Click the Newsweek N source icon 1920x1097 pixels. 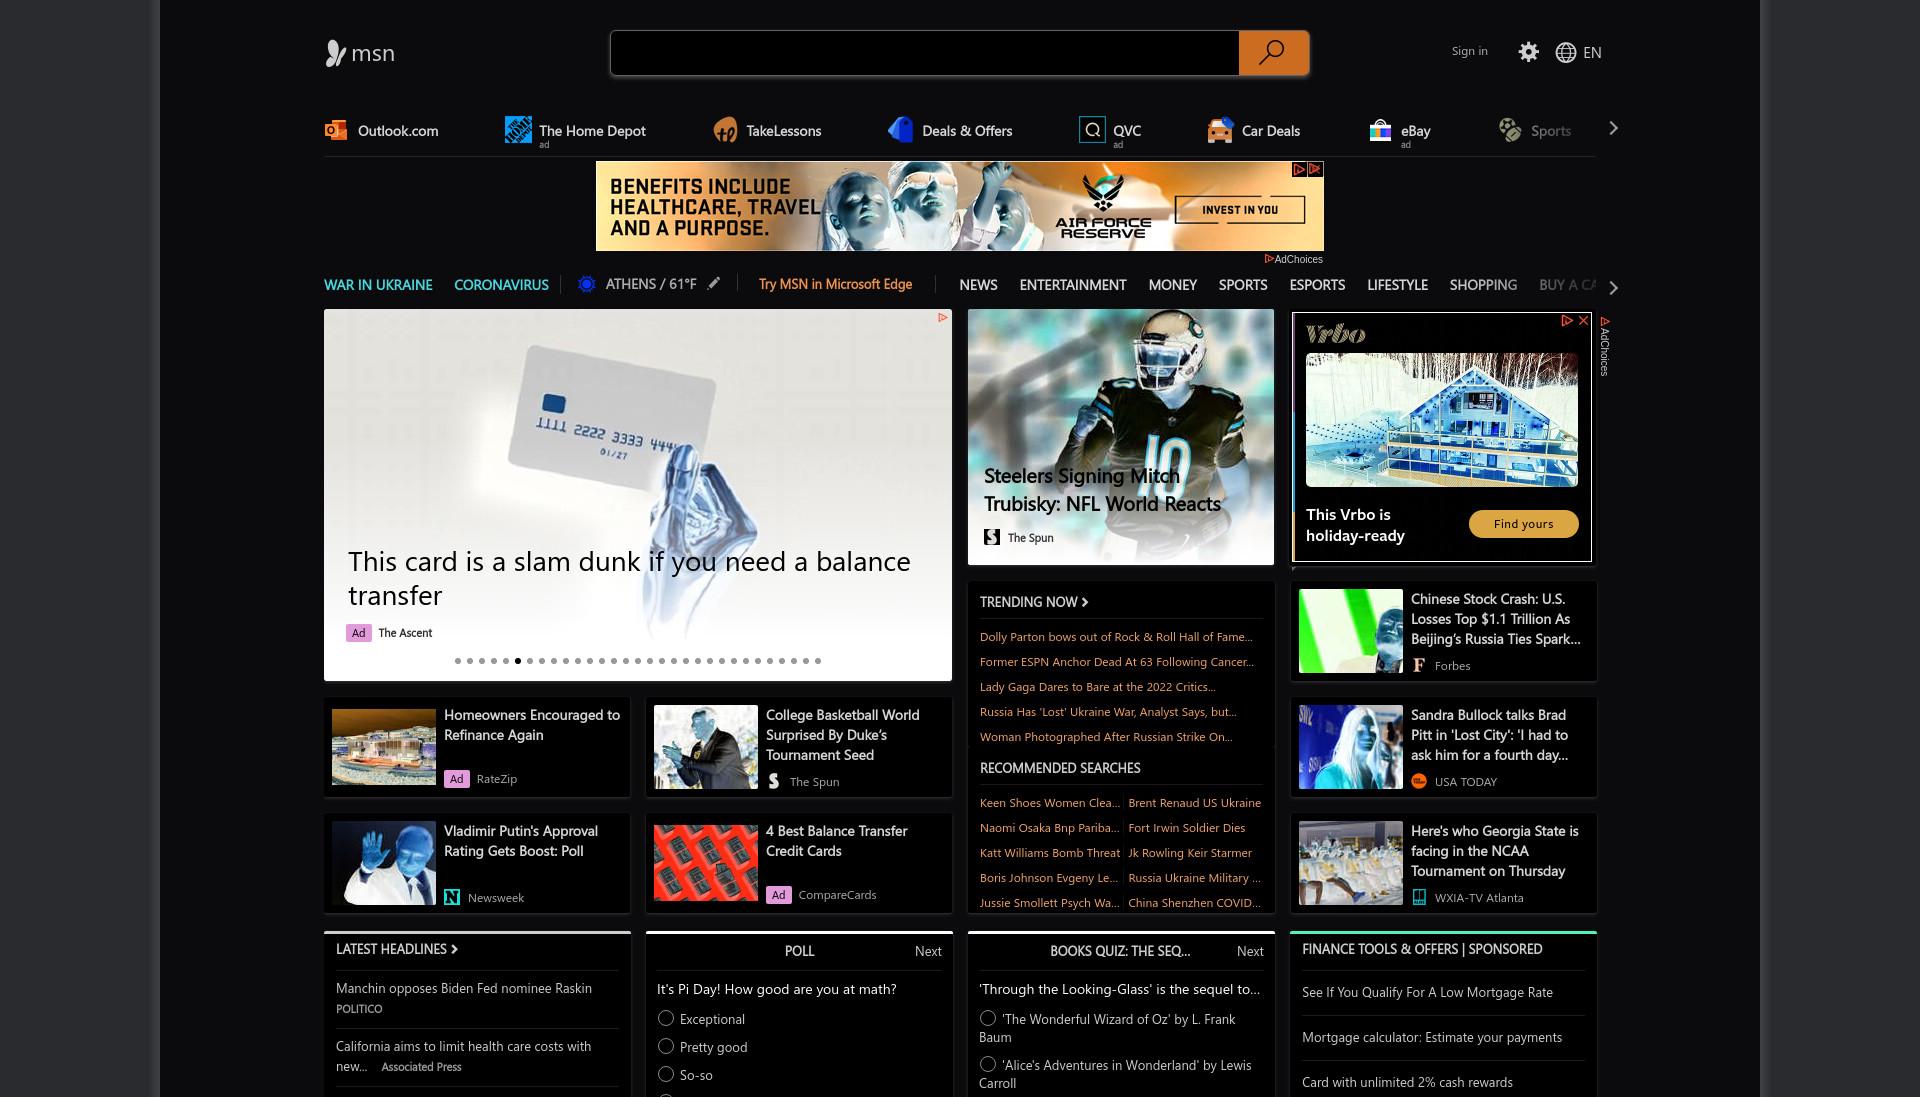click(x=452, y=897)
